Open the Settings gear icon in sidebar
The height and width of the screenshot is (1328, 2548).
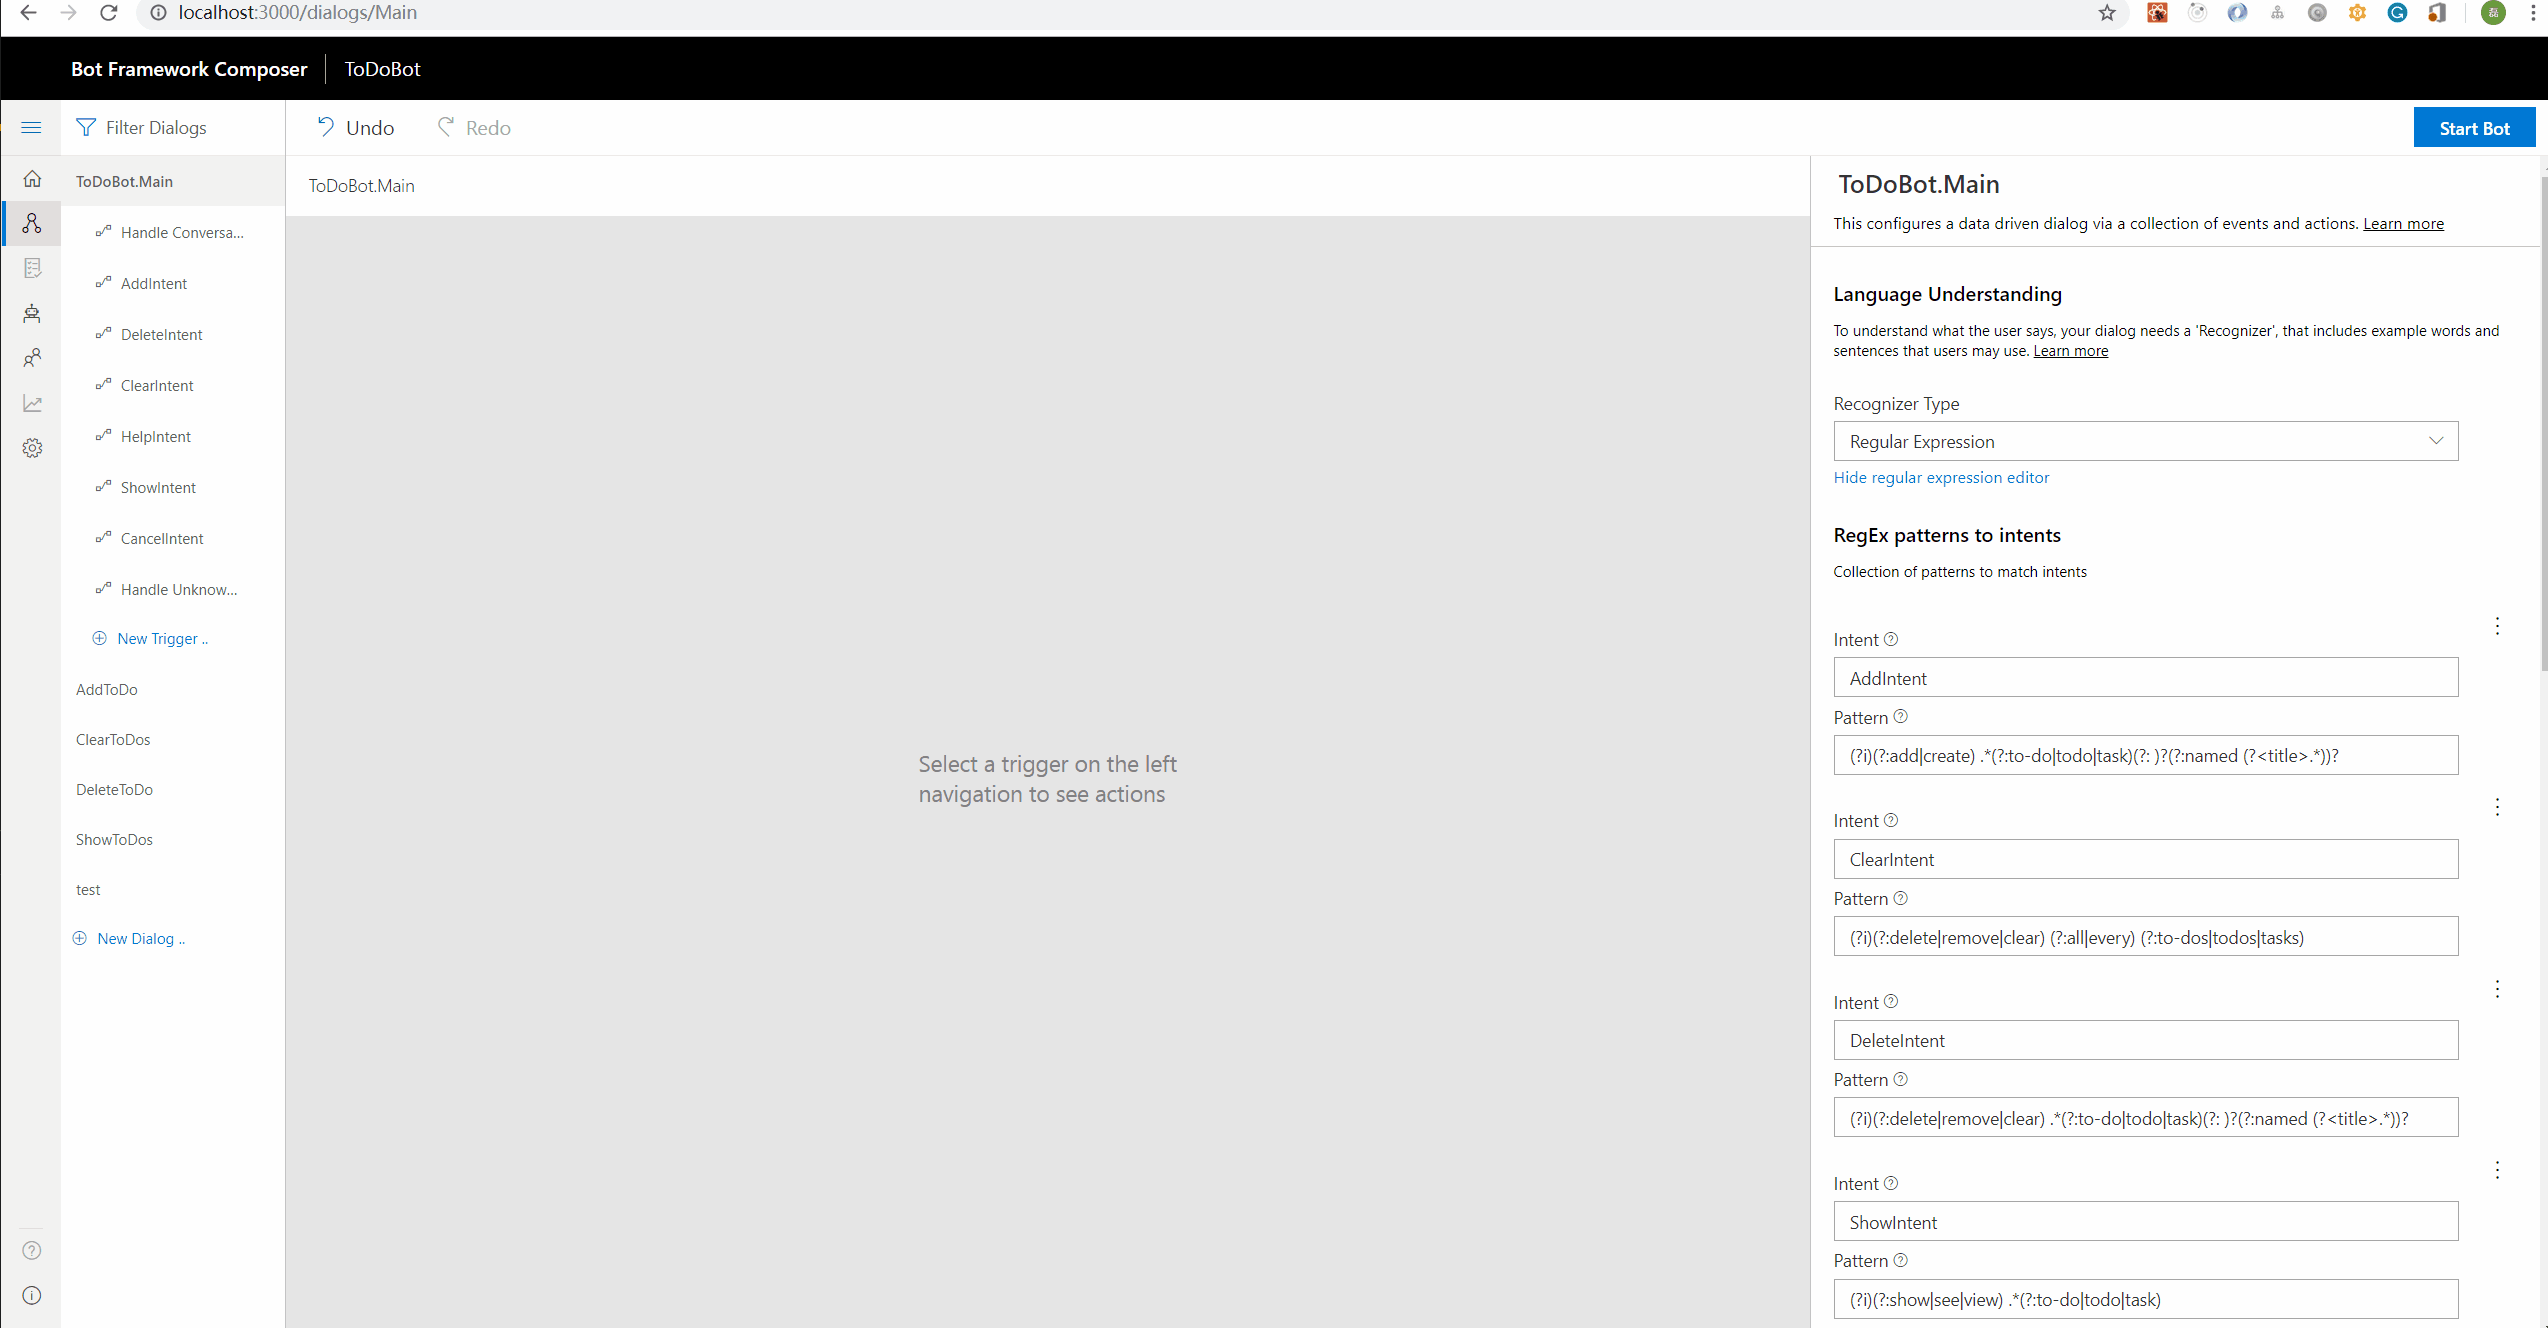32,448
